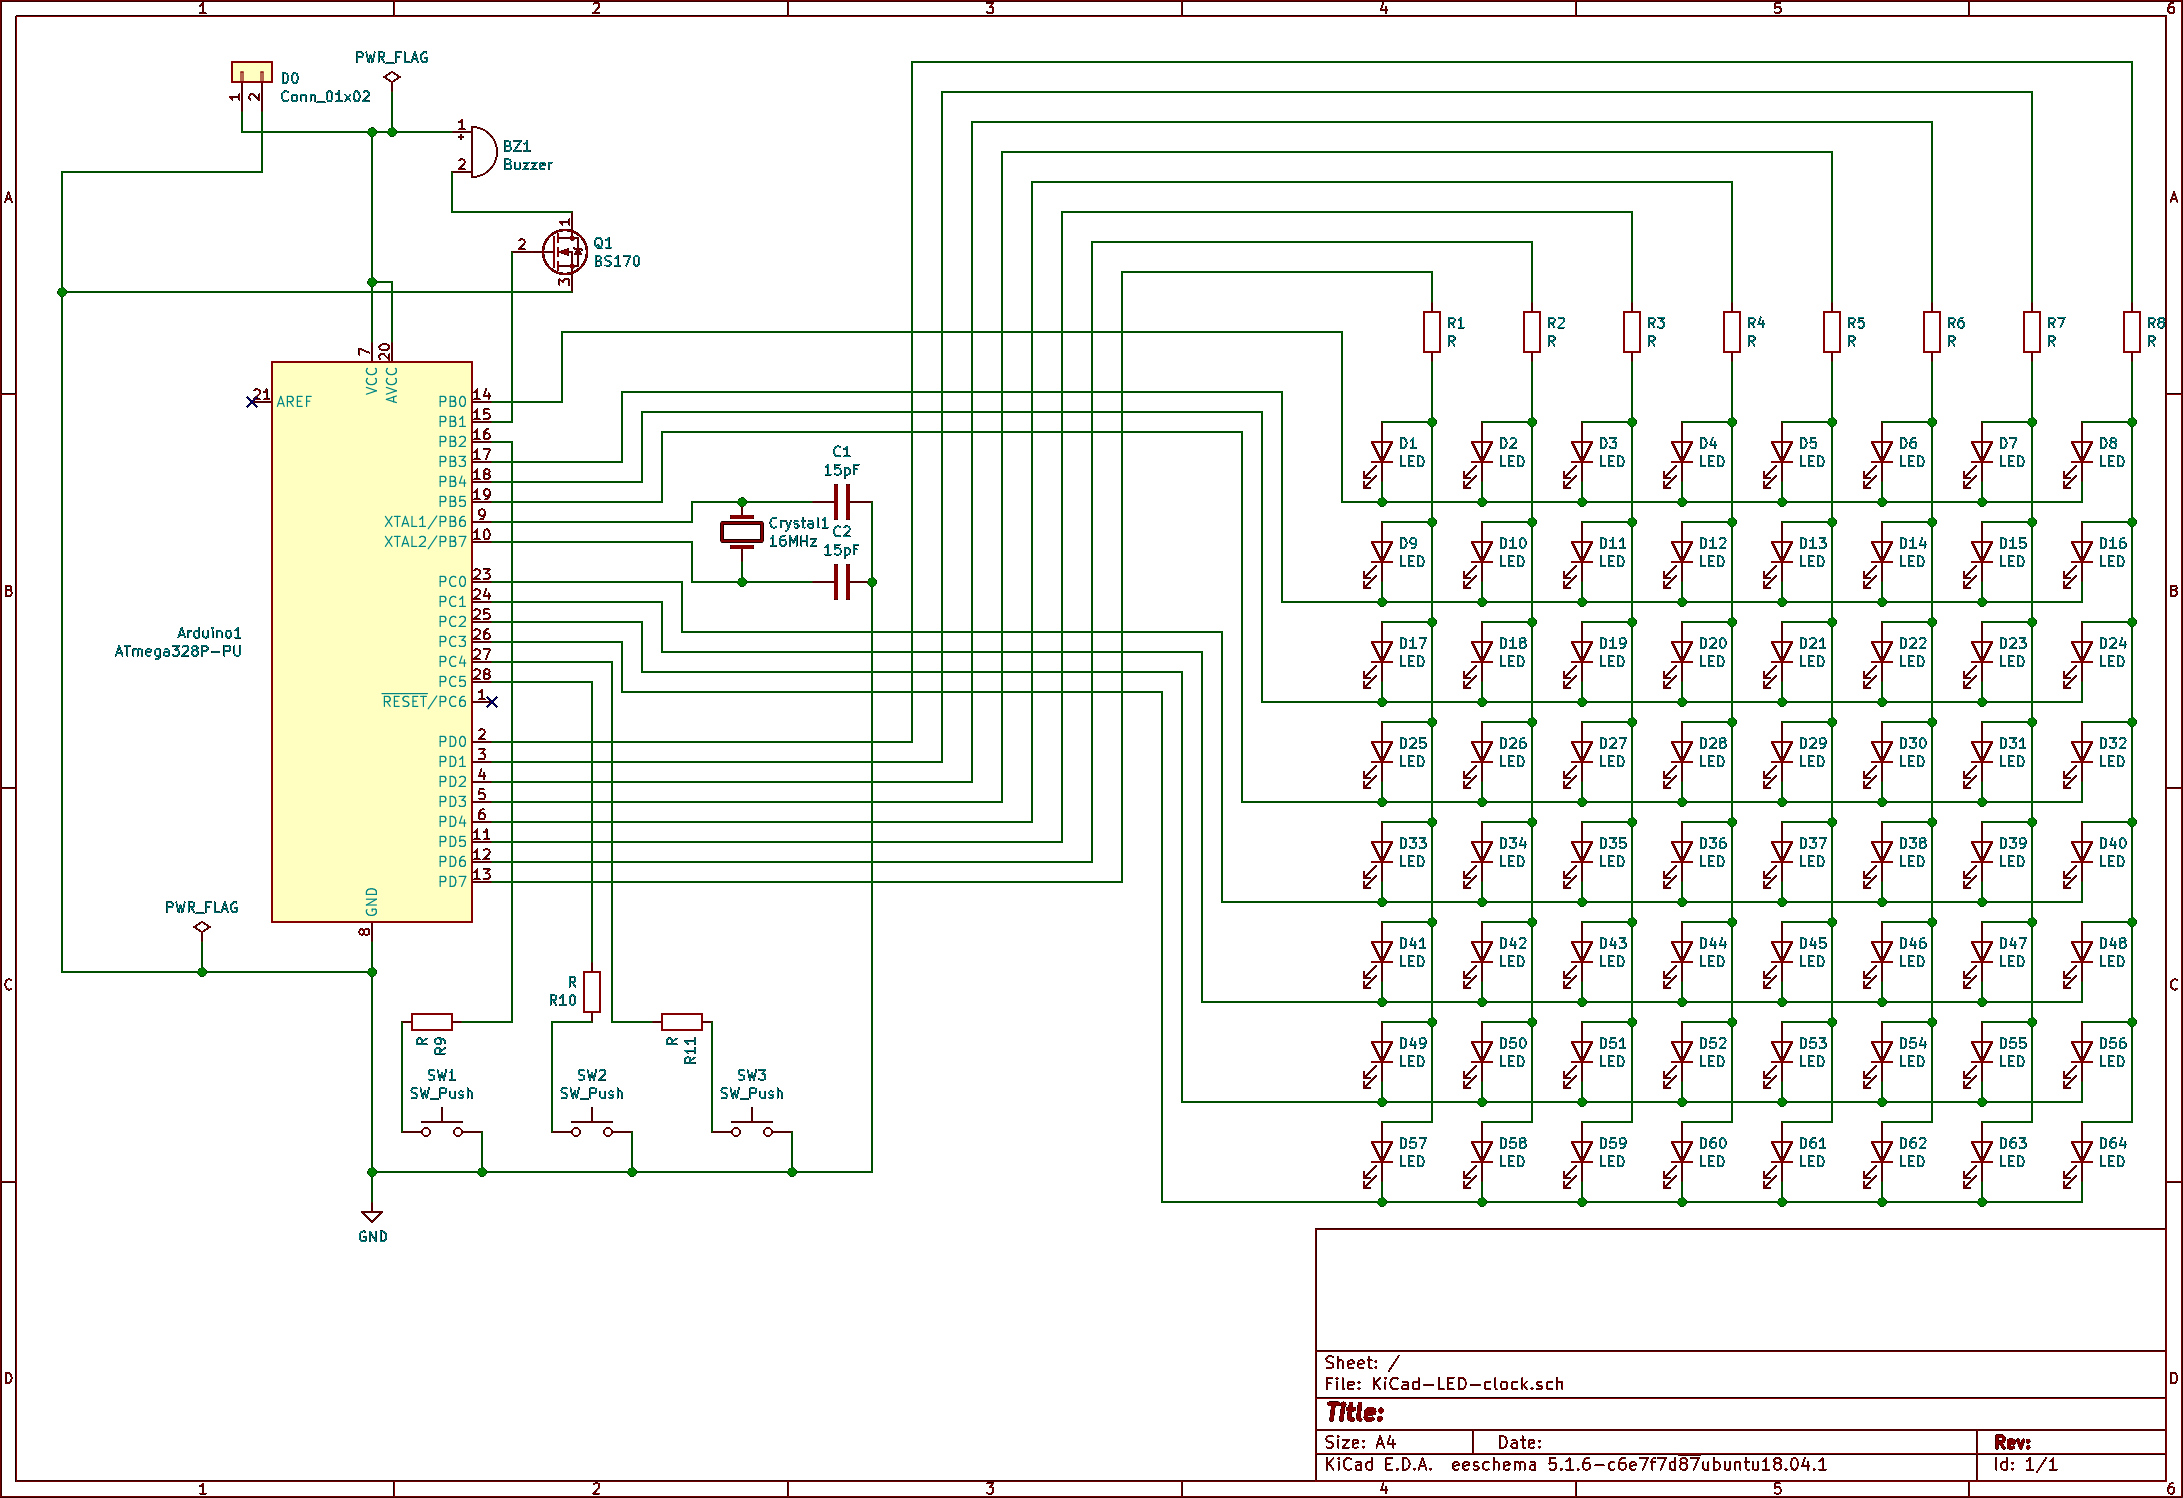Select resistor R10 symbol

(x=592, y=991)
